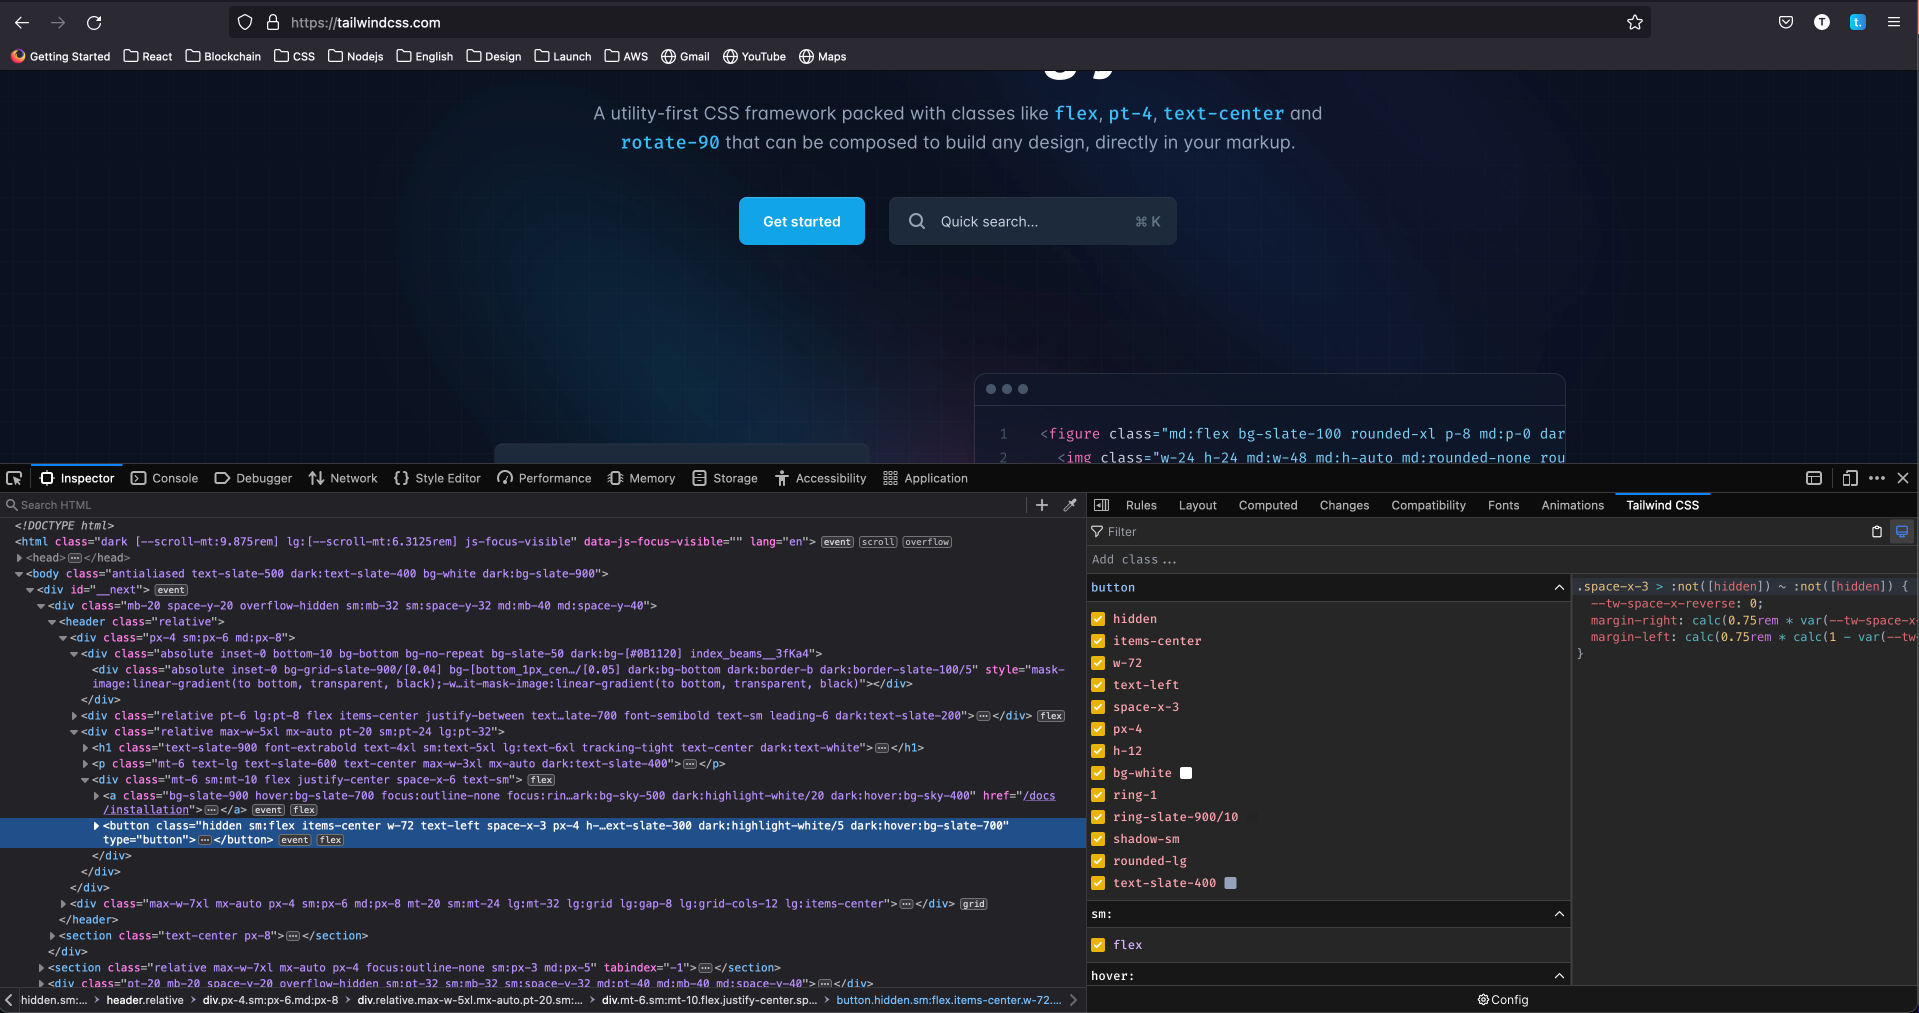Open the Firefox hamburger menu
Screen dimensions: 1919x1013
click(x=1894, y=22)
